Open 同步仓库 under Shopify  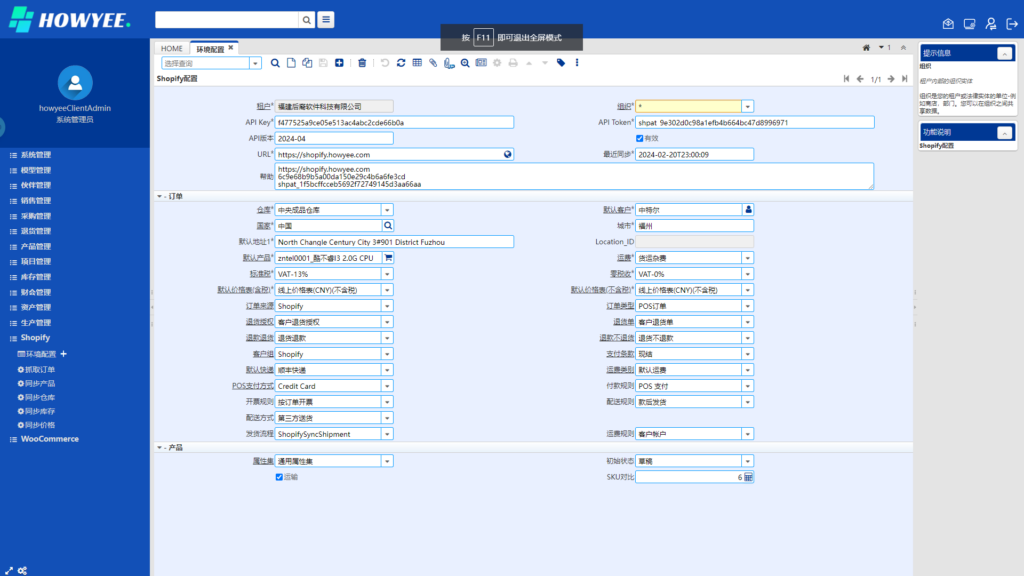(x=37, y=397)
